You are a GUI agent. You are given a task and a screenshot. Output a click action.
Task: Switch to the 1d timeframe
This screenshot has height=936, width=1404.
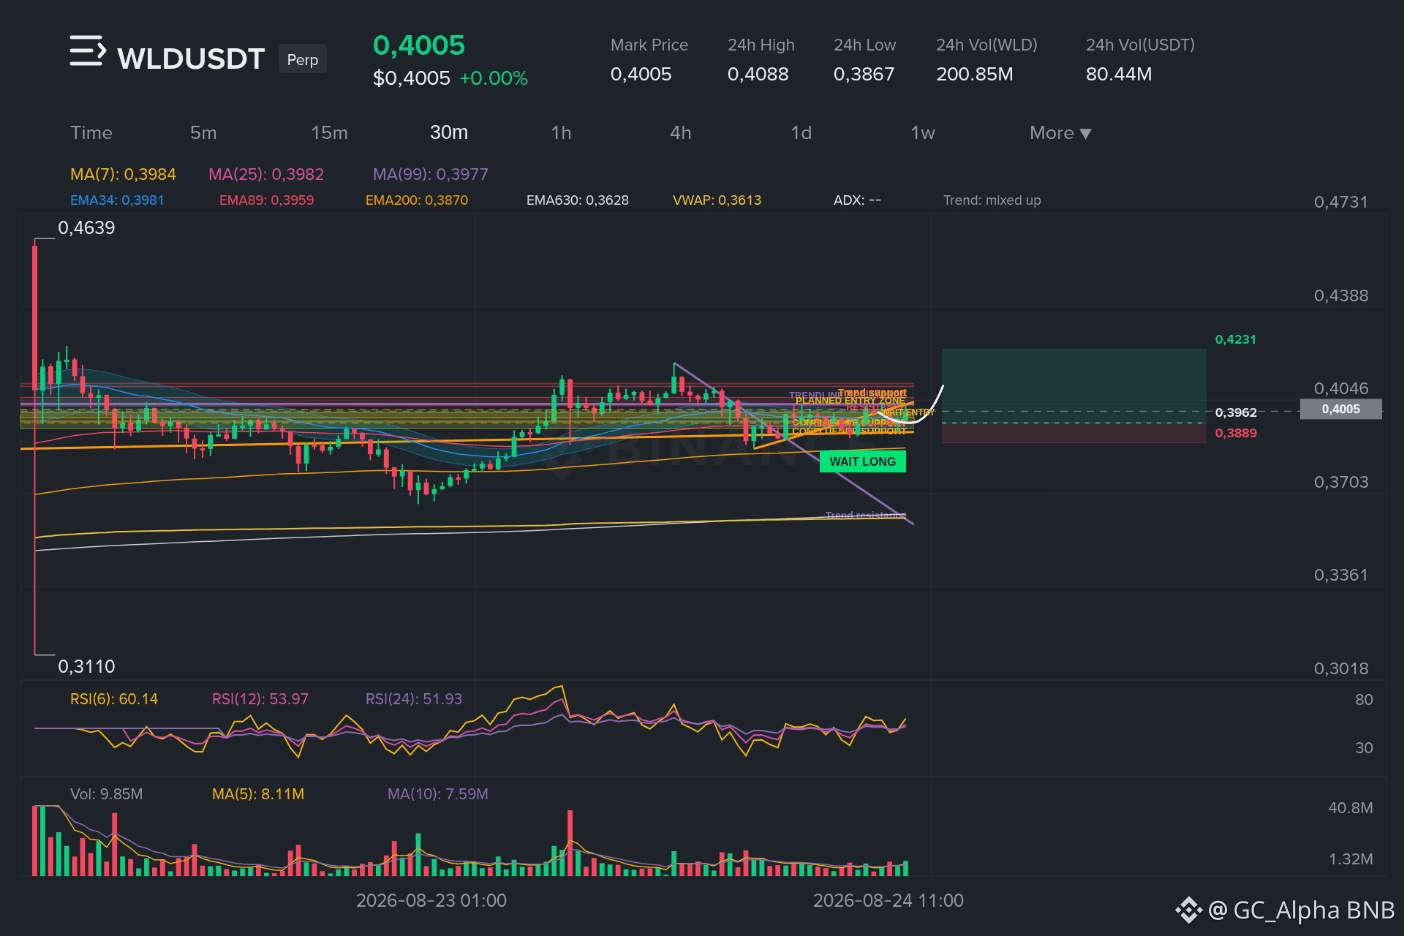[x=801, y=133]
